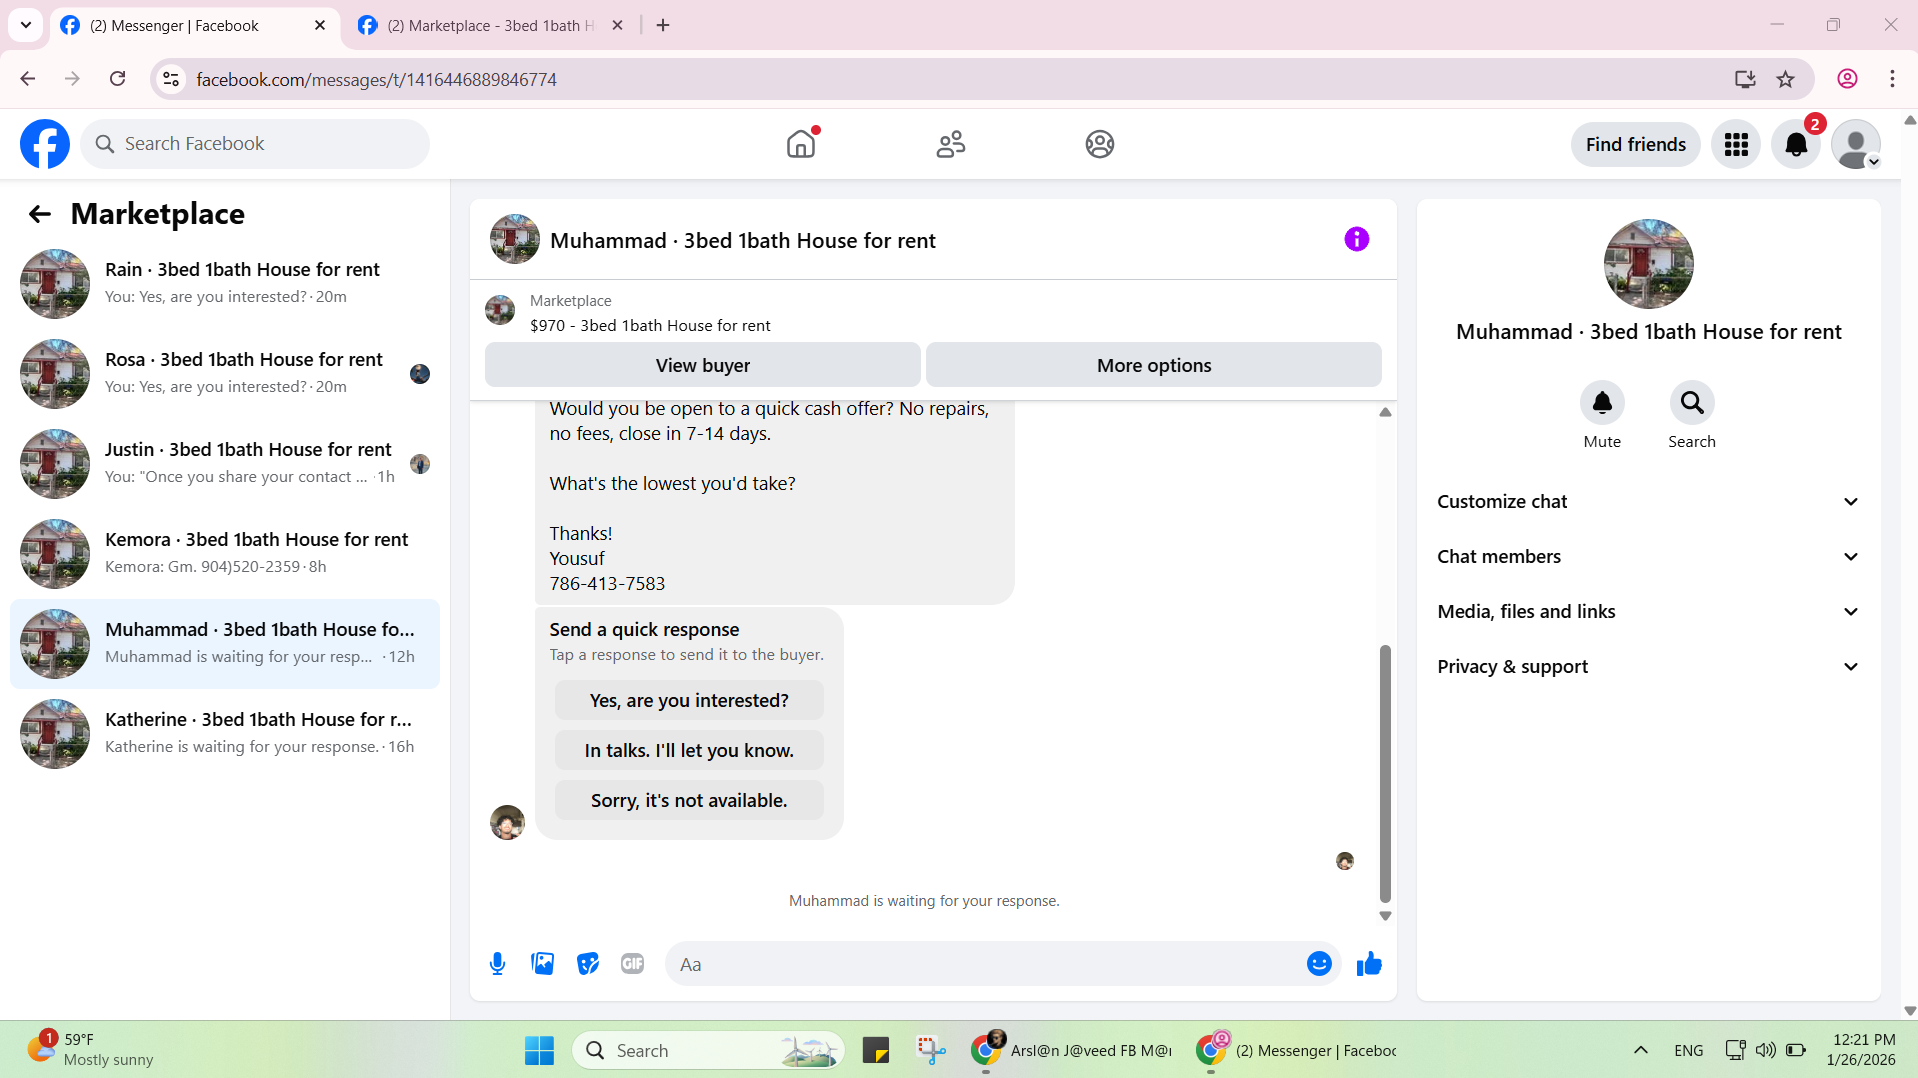
Task: Attach a photo or file
Action: pos(543,964)
